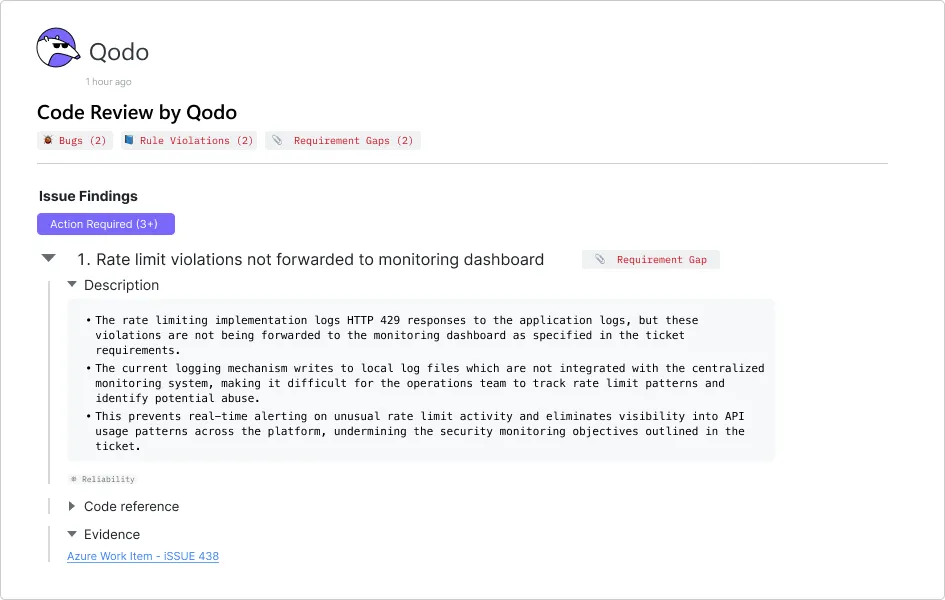This screenshot has width=945, height=600.
Task: Collapse the Evidence section
Action: 72,534
